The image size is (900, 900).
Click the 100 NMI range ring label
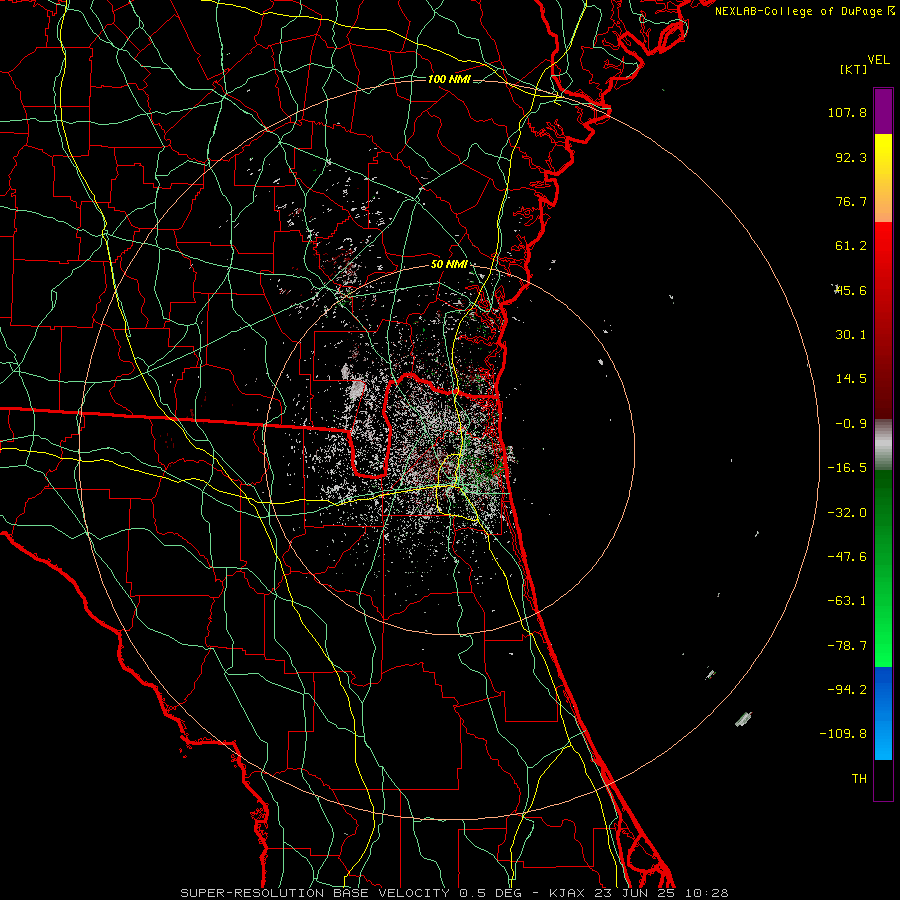[x=449, y=79]
